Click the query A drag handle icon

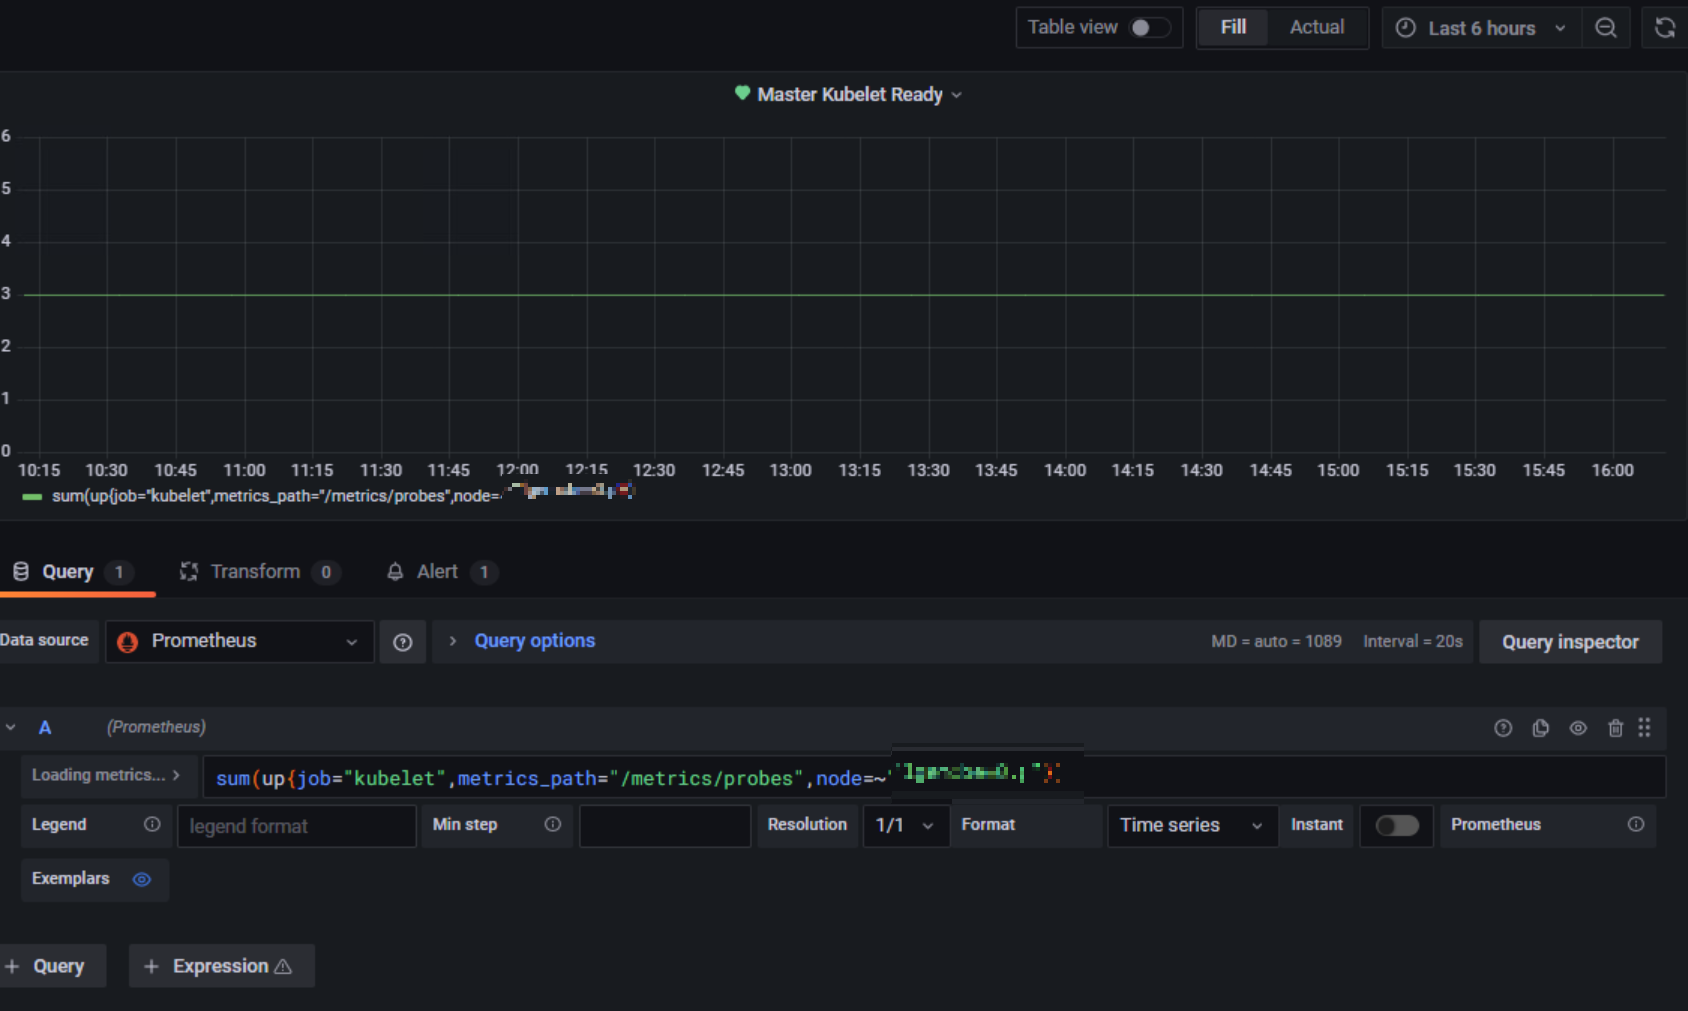coord(1645,728)
